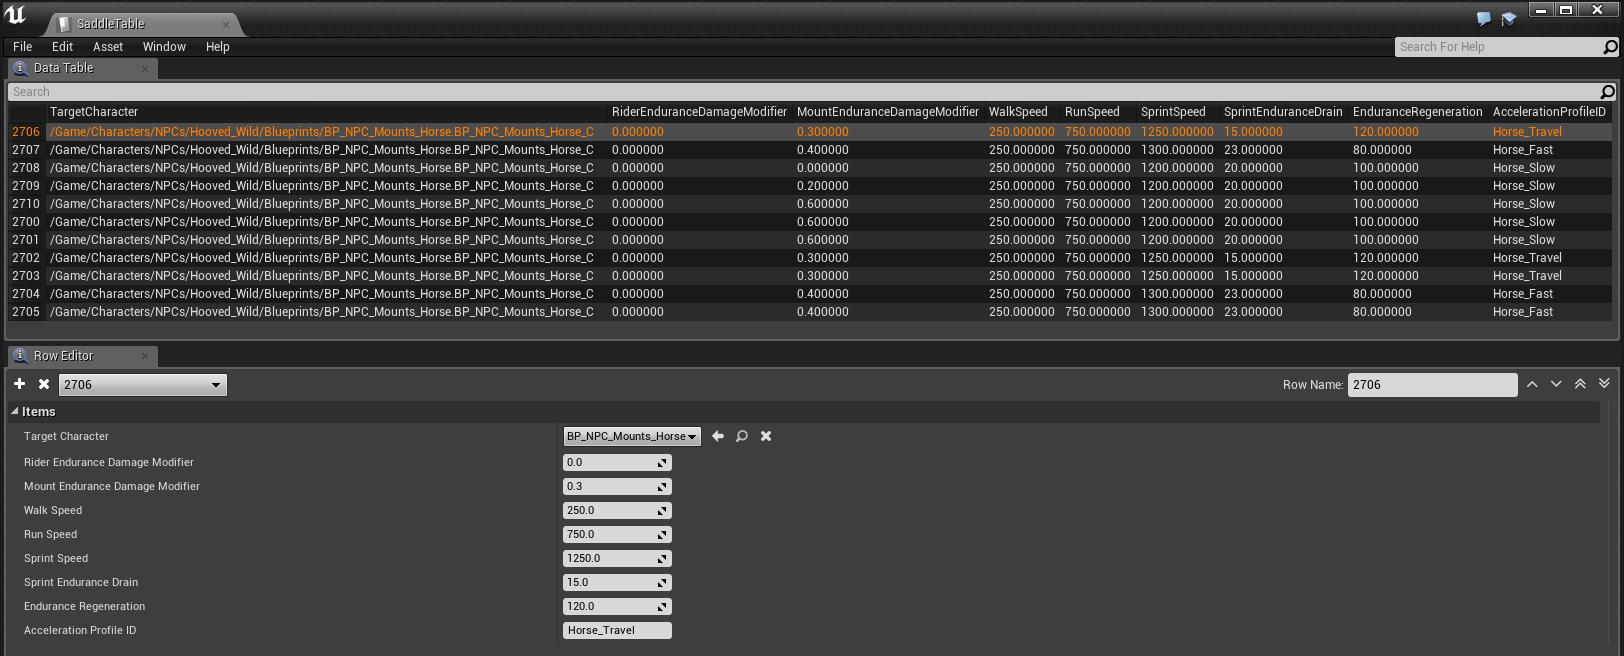Sort by the SprintSpeed column header
Image resolution: width=1624 pixels, height=656 pixels.
pyautogui.click(x=1173, y=112)
